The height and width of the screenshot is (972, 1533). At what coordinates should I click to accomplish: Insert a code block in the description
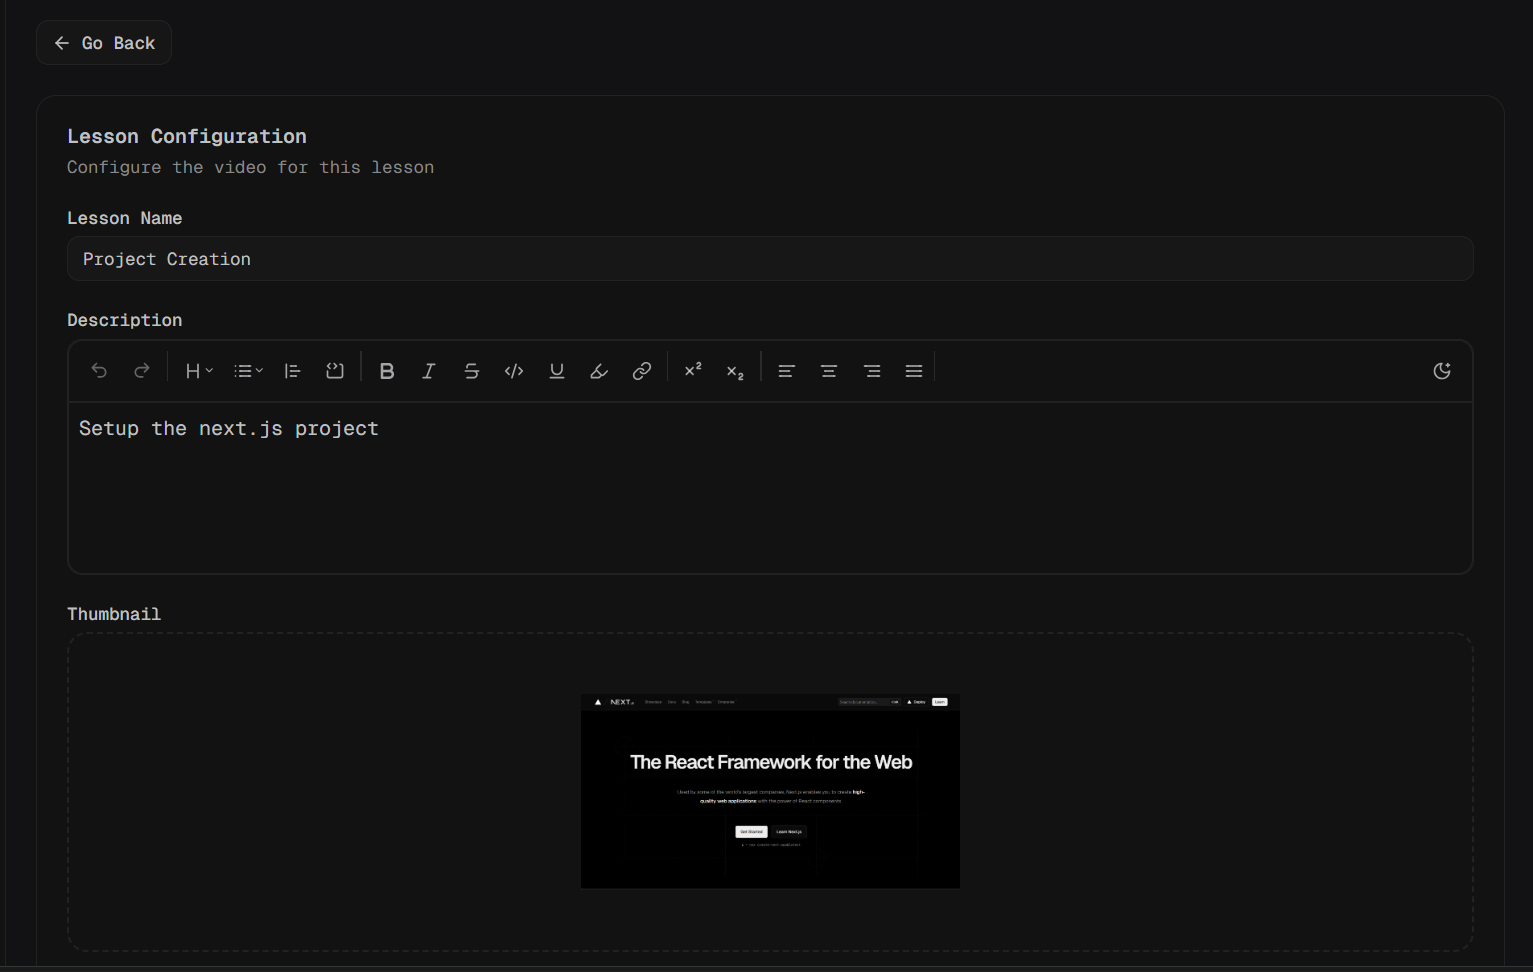[335, 371]
